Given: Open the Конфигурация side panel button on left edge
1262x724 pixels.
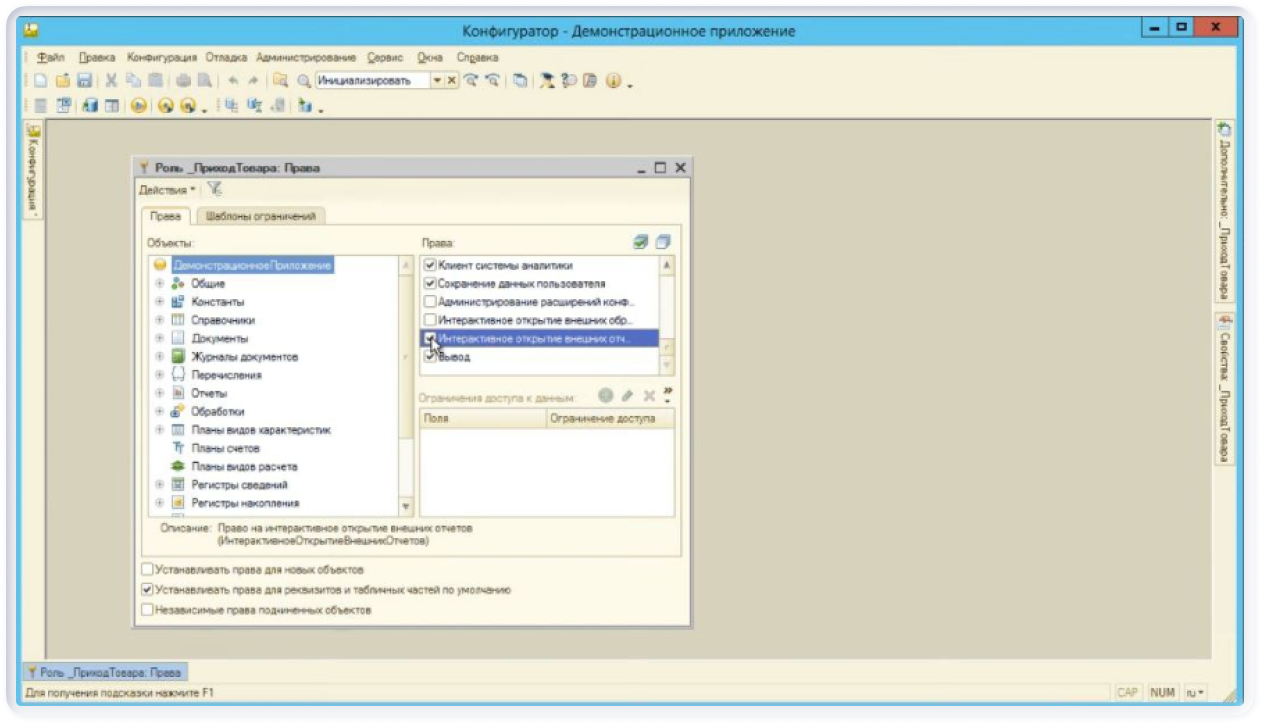Looking at the screenshot, I should tap(33, 168).
